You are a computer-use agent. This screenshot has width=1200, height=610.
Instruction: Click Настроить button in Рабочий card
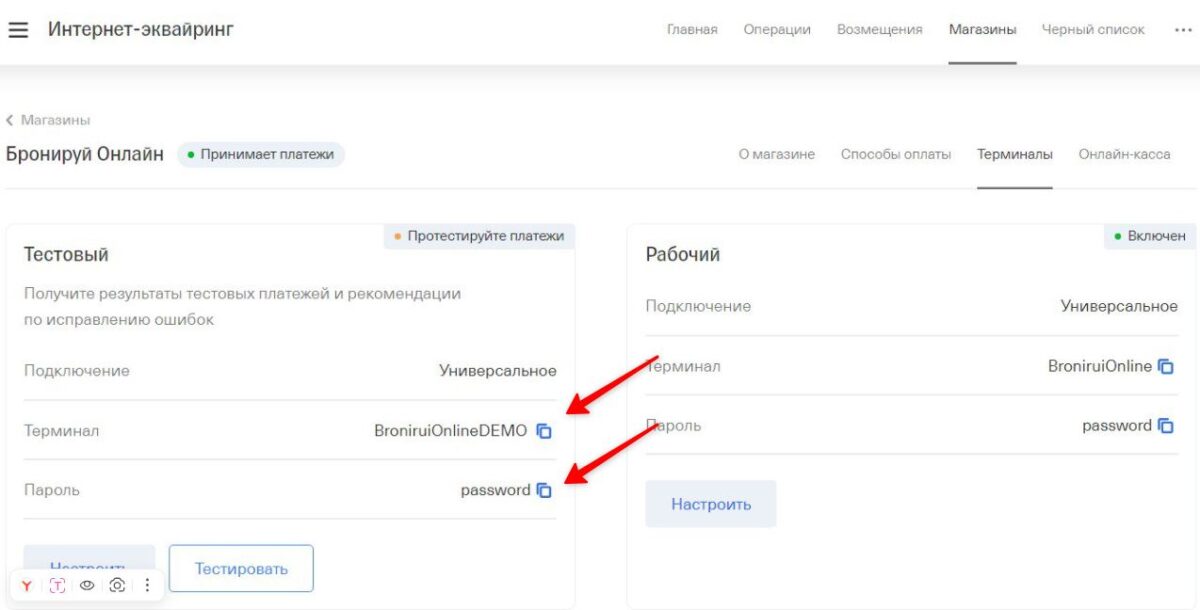(711, 504)
